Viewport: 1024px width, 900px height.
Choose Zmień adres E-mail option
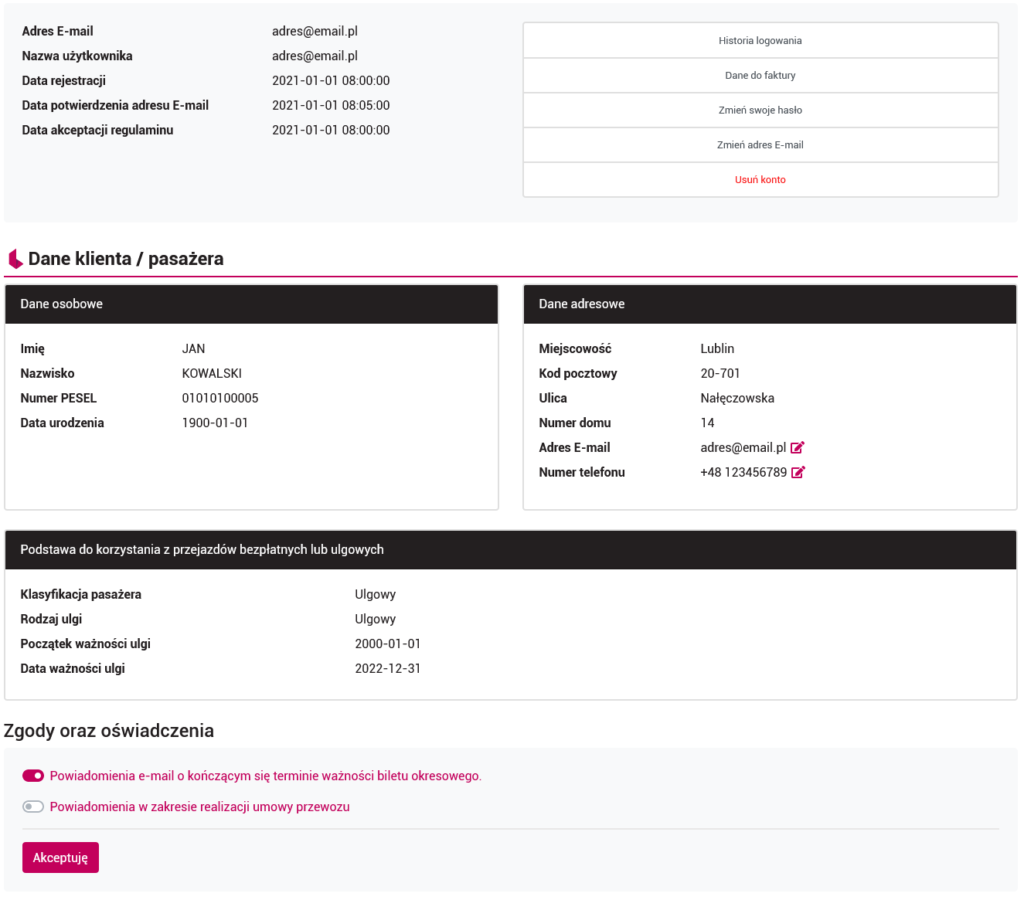[760, 145]
